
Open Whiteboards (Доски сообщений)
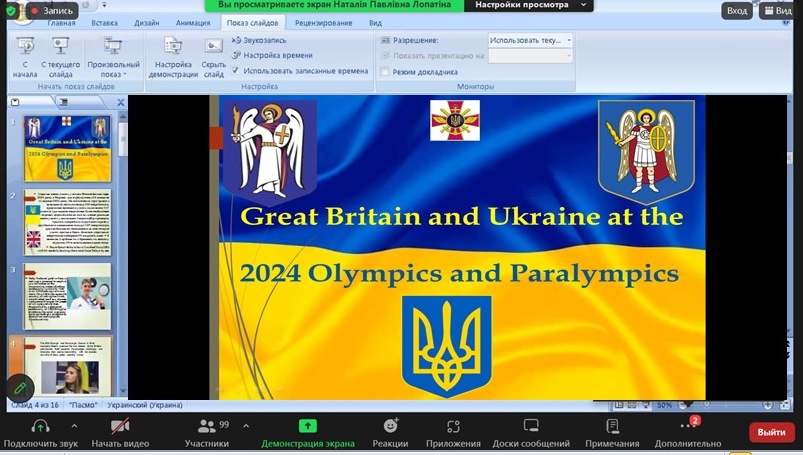tap(531, 427)
